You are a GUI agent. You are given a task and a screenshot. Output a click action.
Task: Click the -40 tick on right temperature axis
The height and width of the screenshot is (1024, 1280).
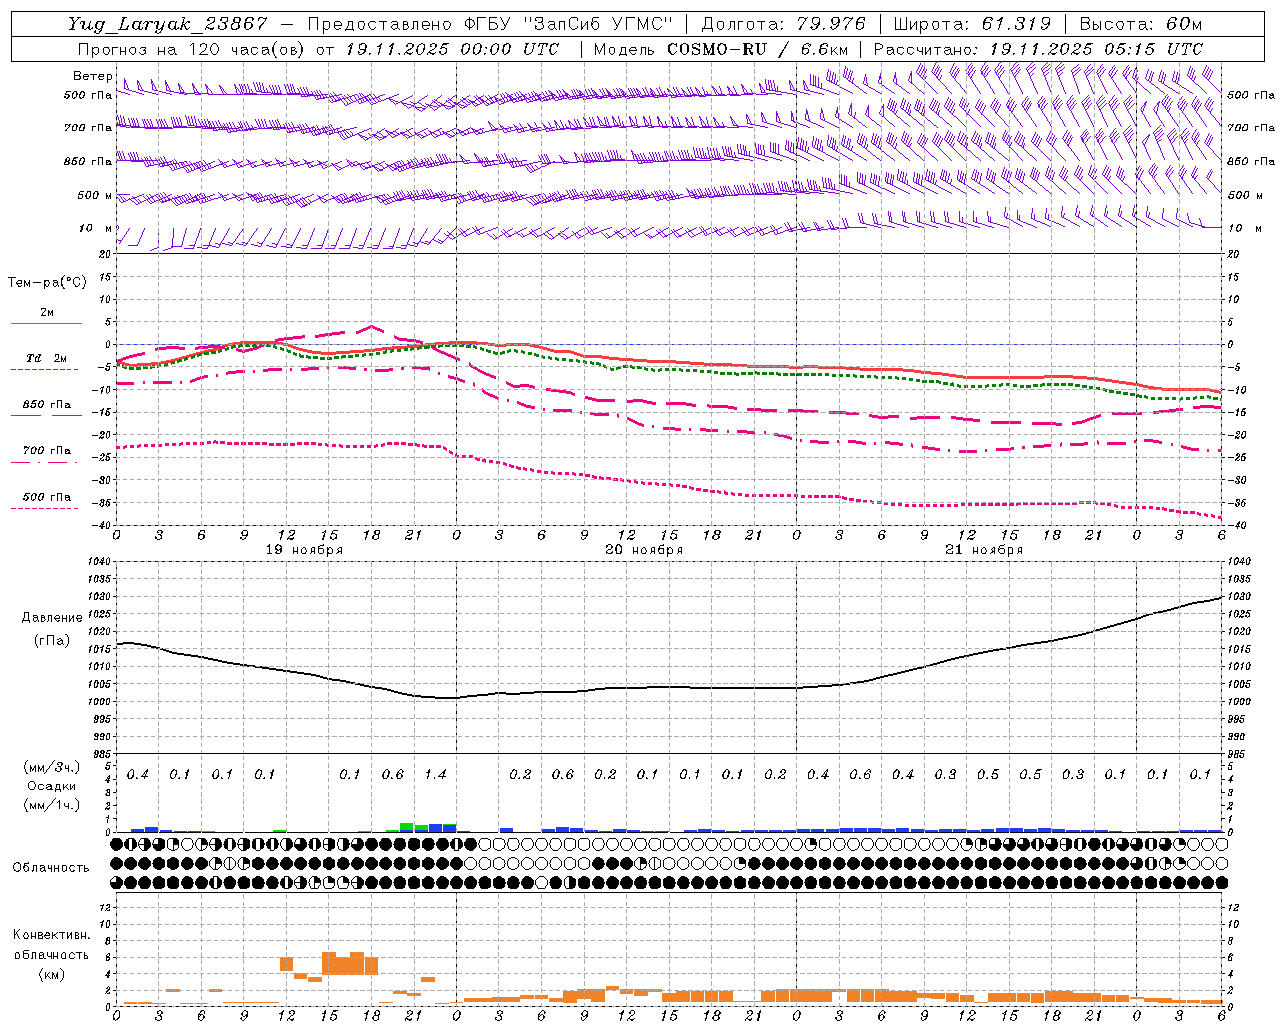(x=1236, y=526)
